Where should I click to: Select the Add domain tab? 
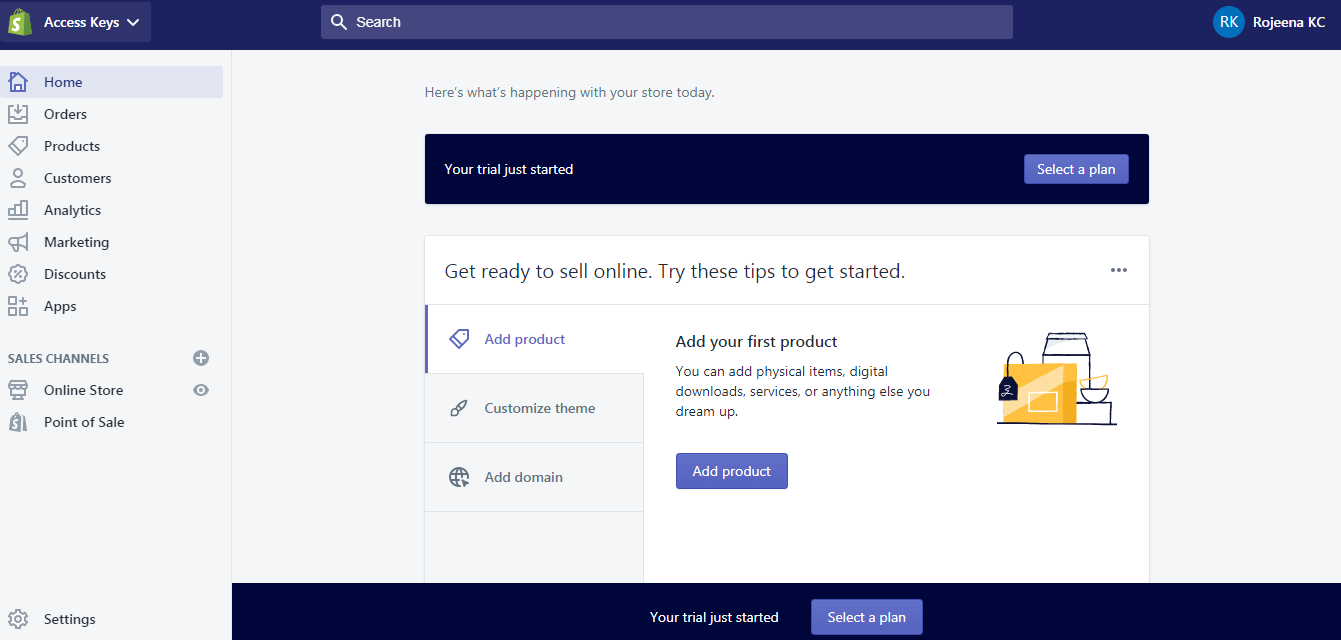pos(534,477)
